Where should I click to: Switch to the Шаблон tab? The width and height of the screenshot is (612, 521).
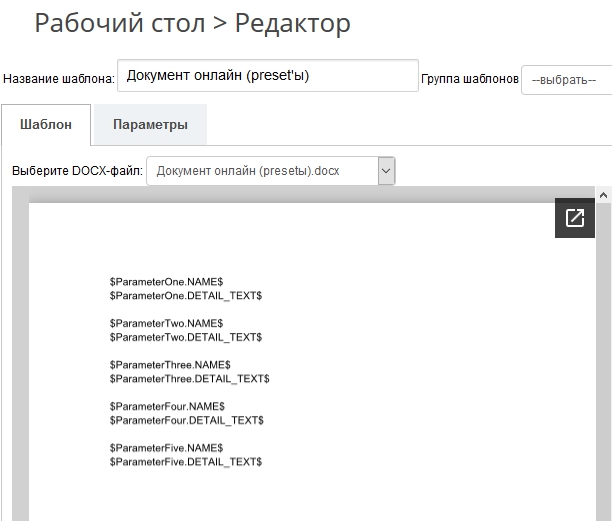[46, 125]
